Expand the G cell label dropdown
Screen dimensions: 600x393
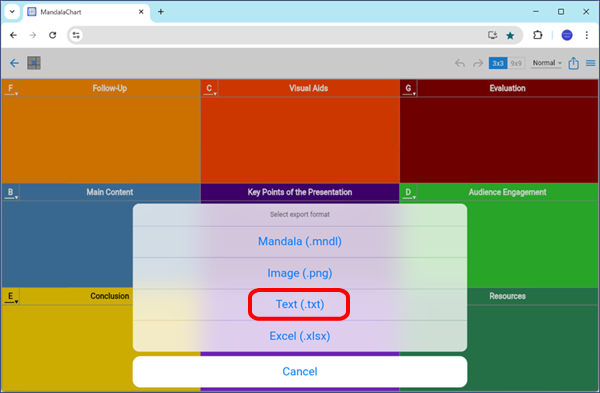409,89
